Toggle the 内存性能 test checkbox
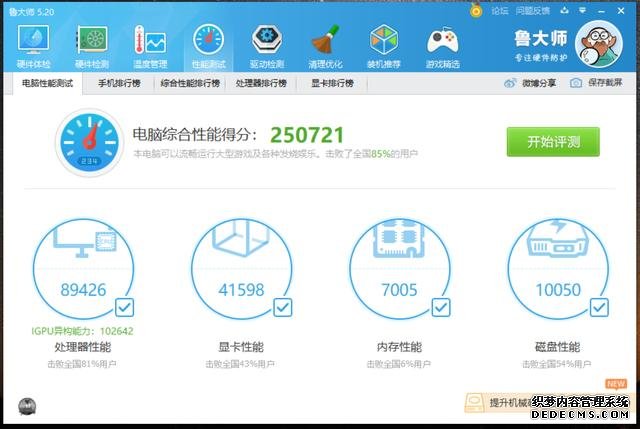 point(441,307)
